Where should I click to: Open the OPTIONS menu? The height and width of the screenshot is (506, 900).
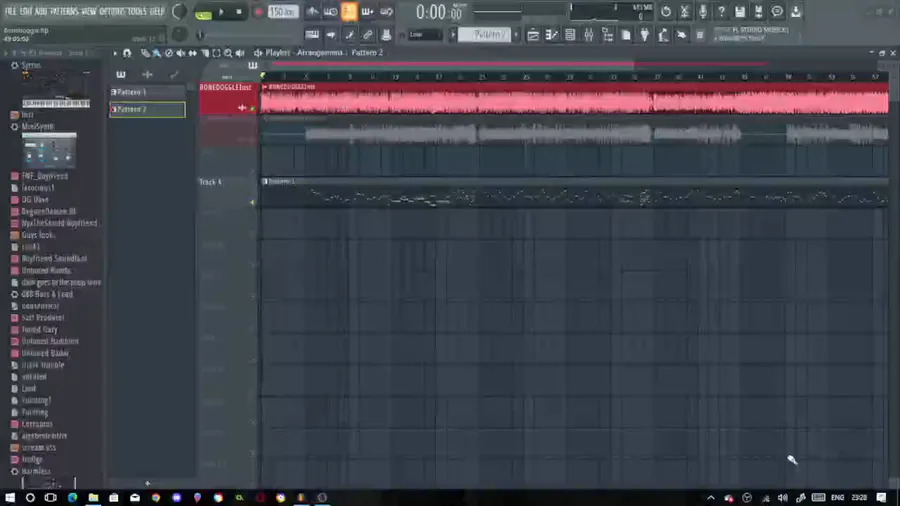[x=112, y=11]
